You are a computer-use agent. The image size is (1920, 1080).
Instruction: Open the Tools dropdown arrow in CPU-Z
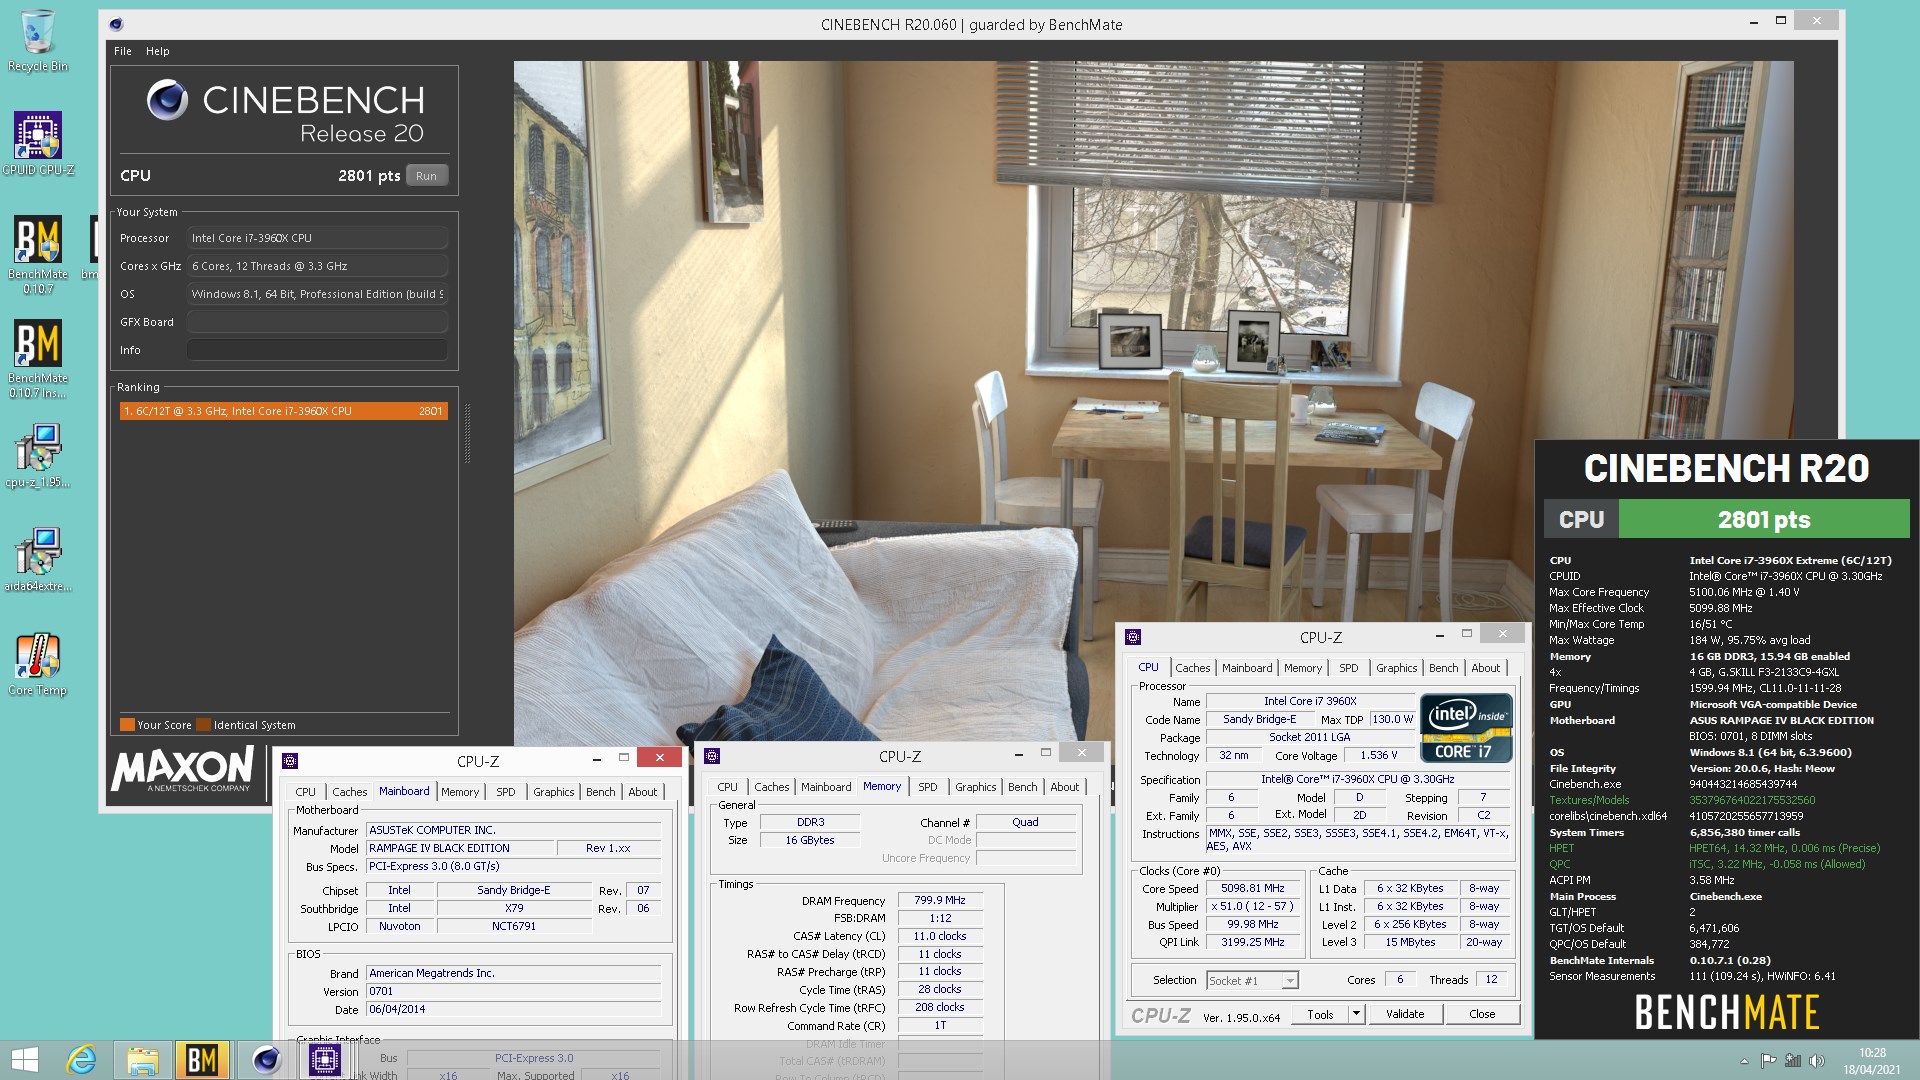(x=1356, y=1014)
